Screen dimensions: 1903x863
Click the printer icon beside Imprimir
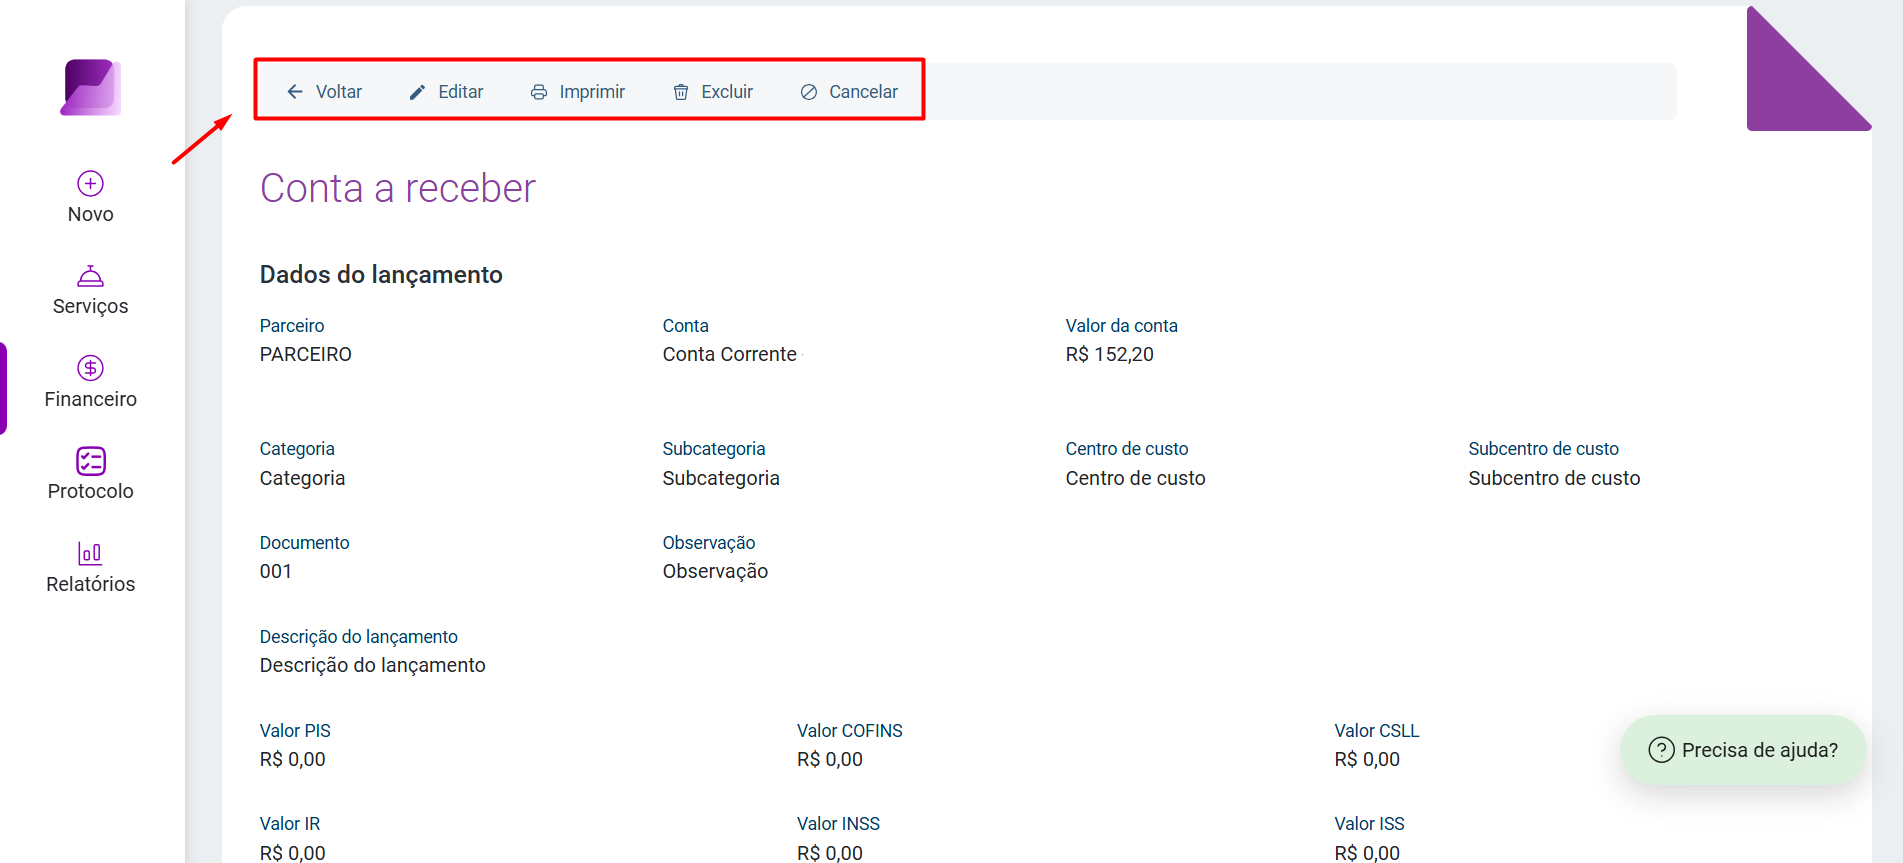tap(539, 92)
